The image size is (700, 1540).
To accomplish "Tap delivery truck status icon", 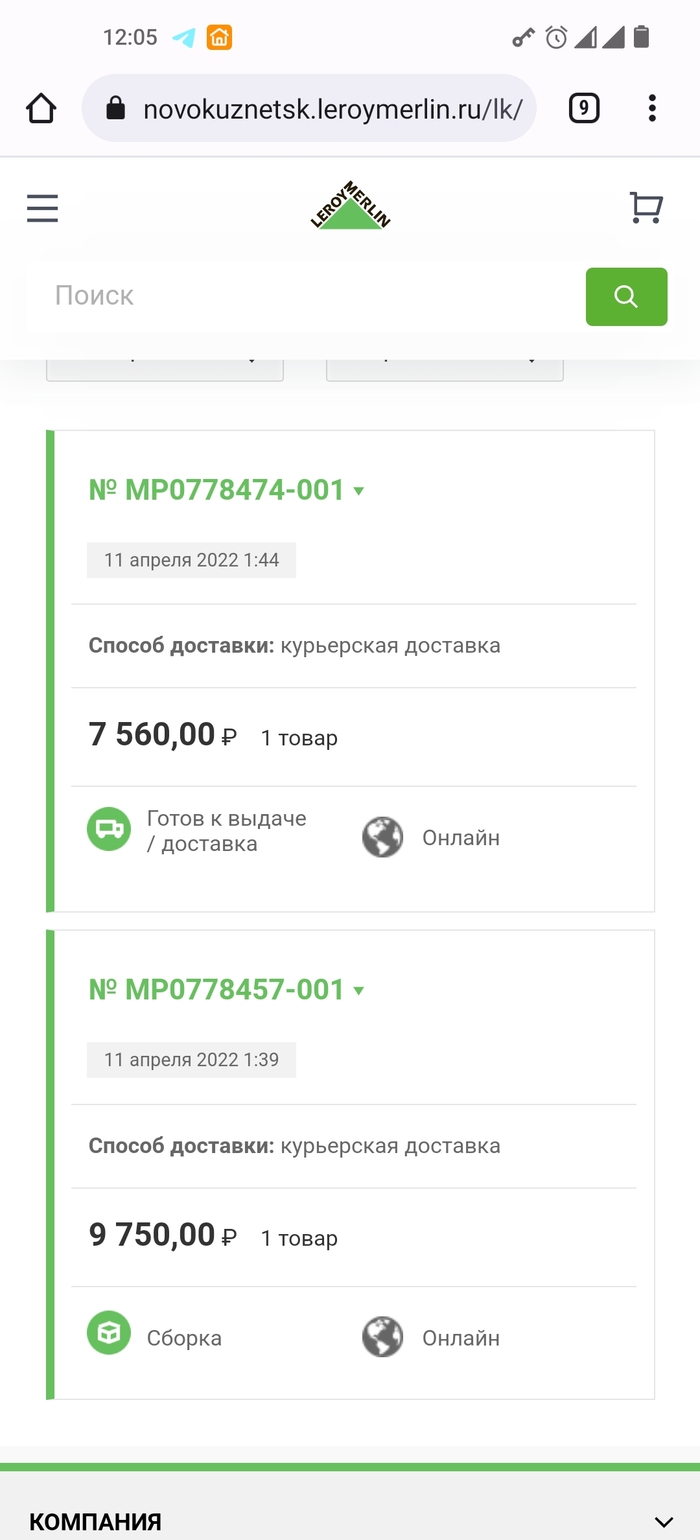I will (x=109, y=830).
